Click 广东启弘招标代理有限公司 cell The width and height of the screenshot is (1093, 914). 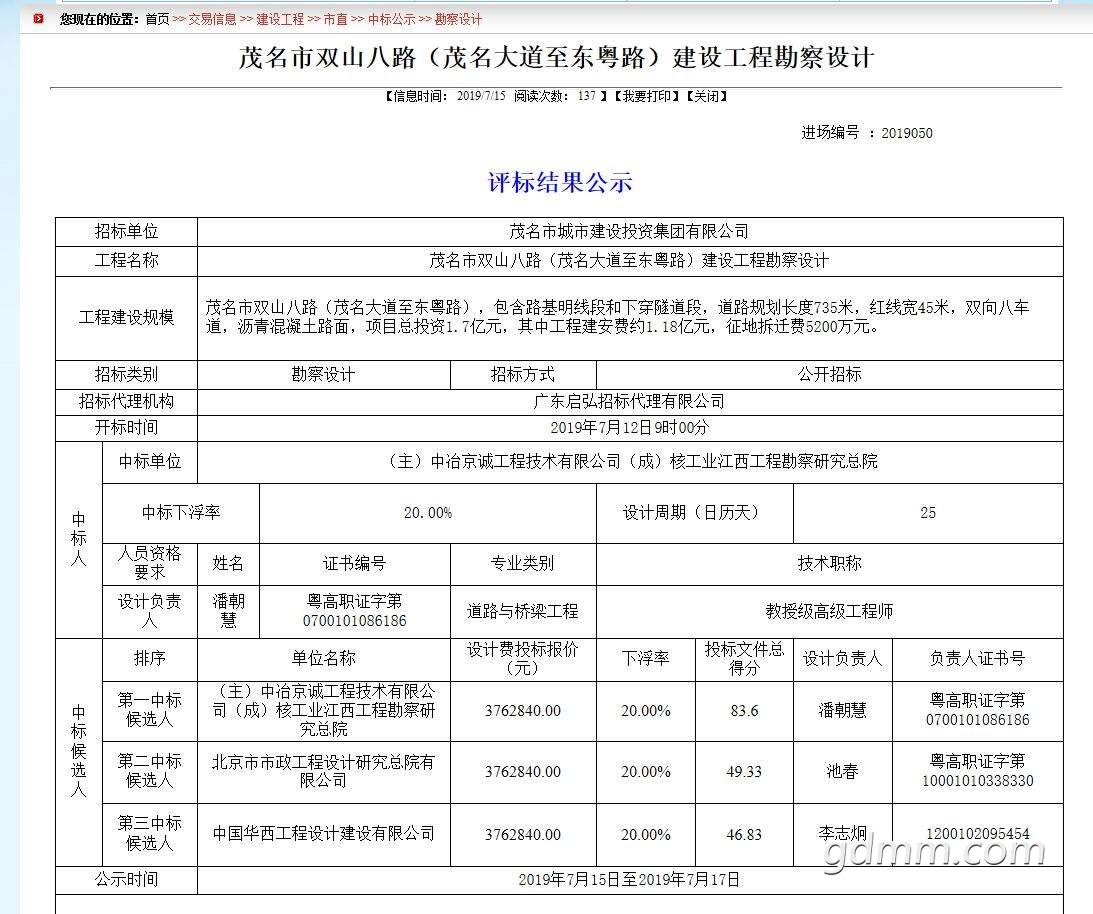[629, 402]
